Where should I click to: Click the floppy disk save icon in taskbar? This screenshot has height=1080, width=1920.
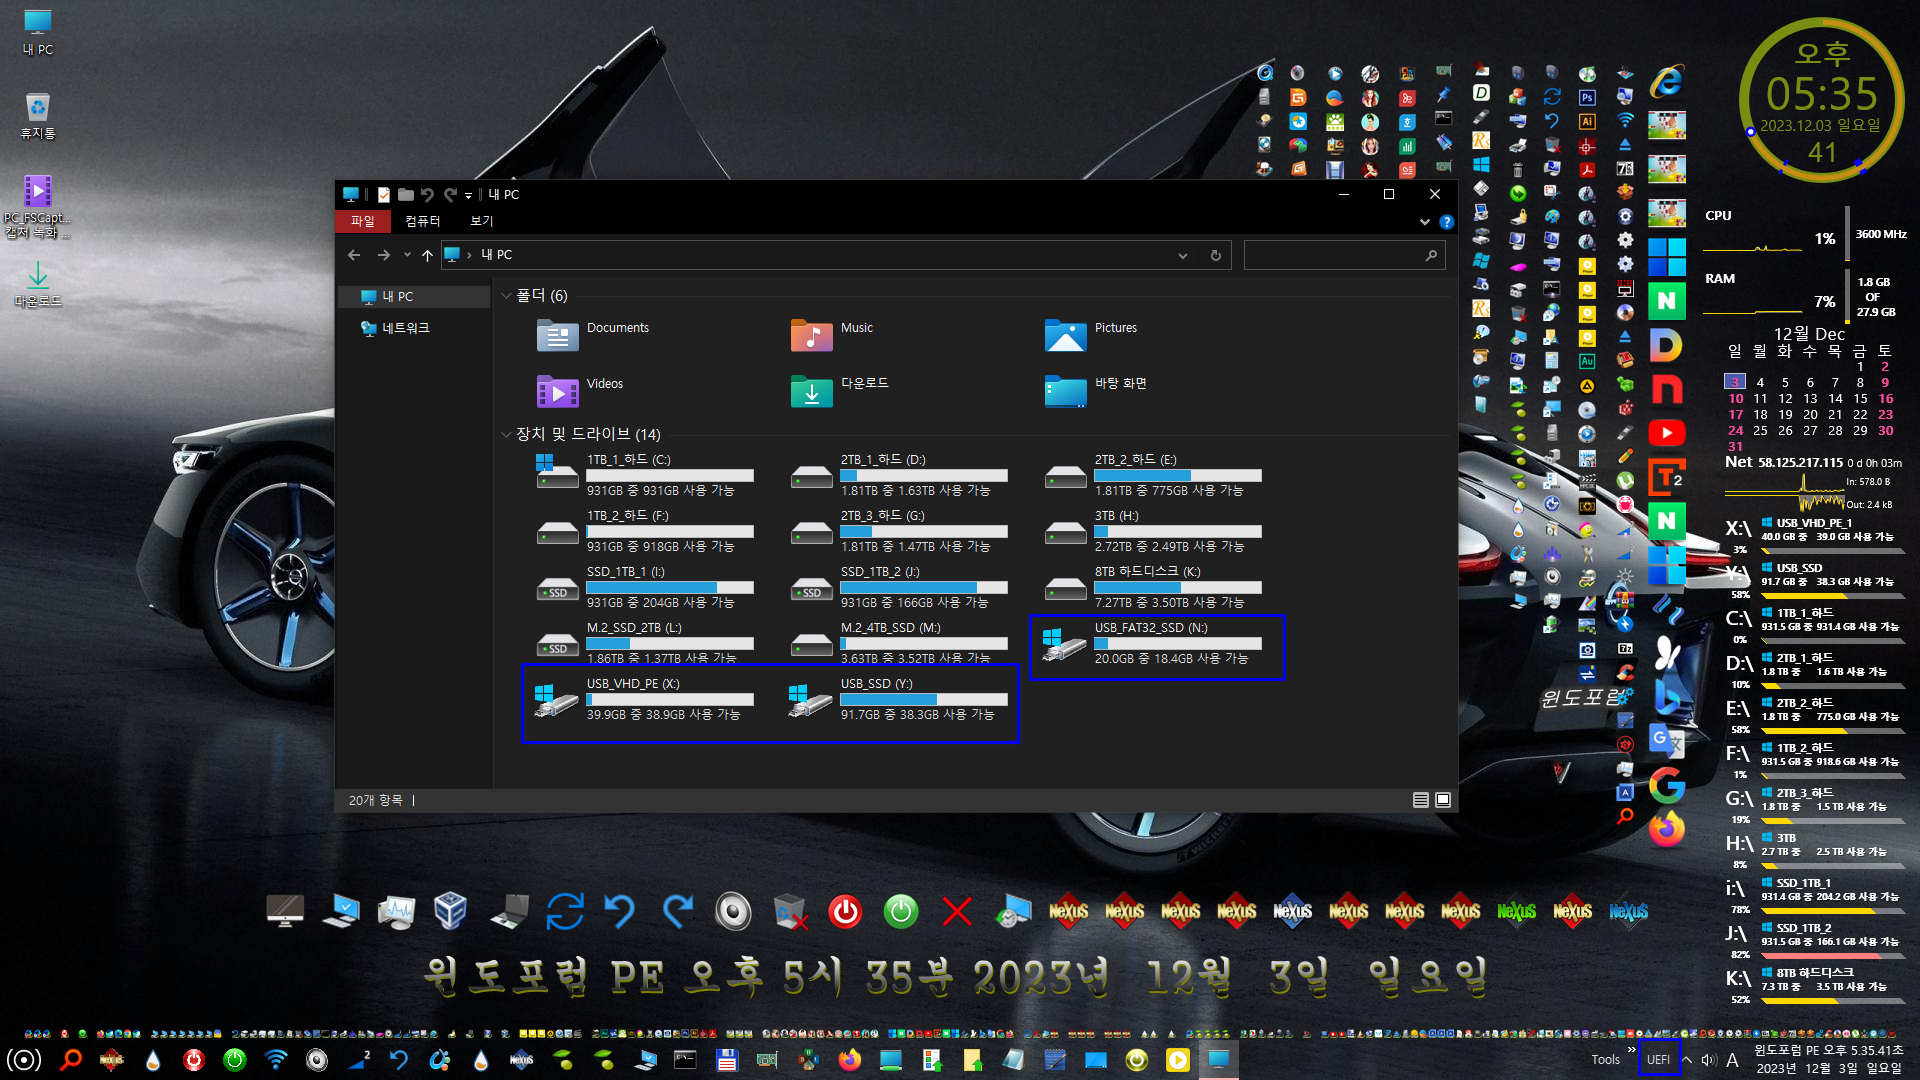tap(727, 1060)
